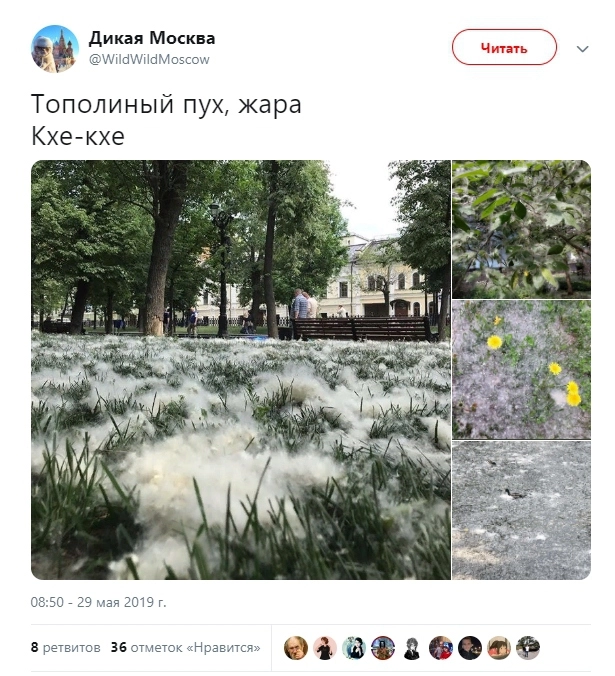Open the tree leaves photo thumbnail

click(521, 229)
